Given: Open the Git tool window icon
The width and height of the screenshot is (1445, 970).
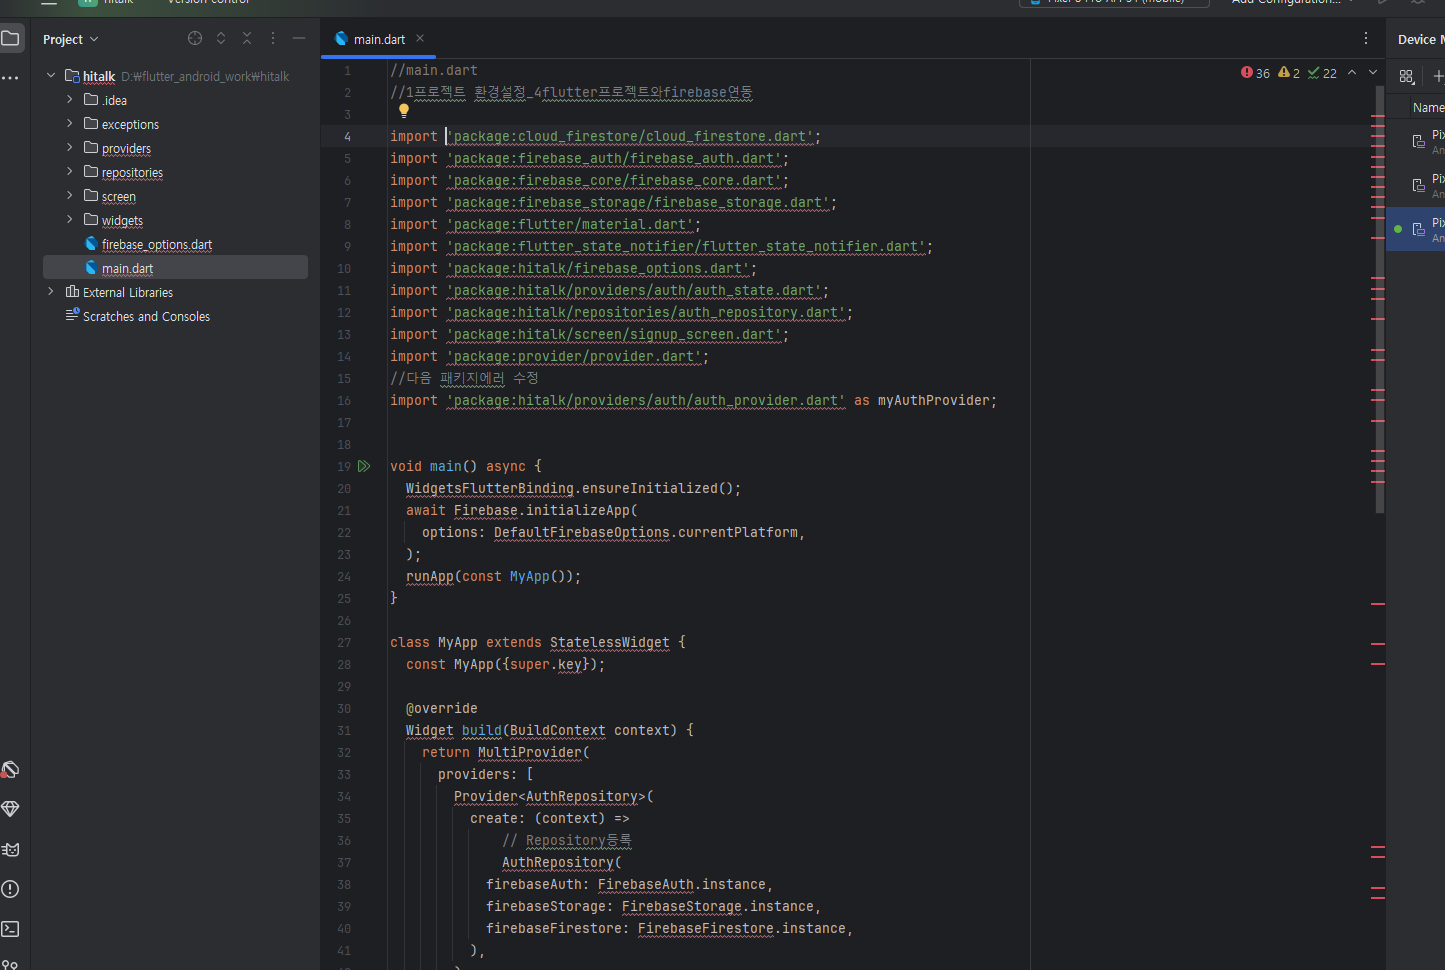Looking at the screenshot, I should click(10, 964).
